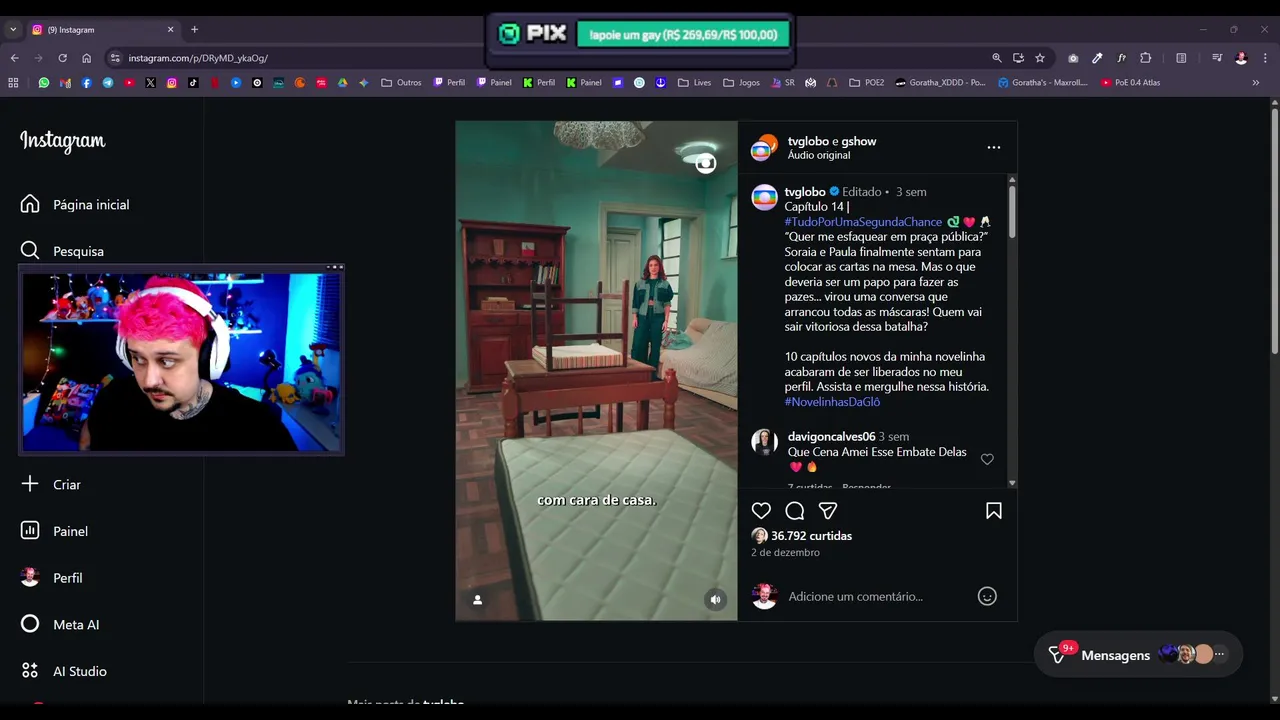This screenshot has width=1280, height=720.
Task: Click the page vertical scrollbar
Action: (x=1274, y=230)
